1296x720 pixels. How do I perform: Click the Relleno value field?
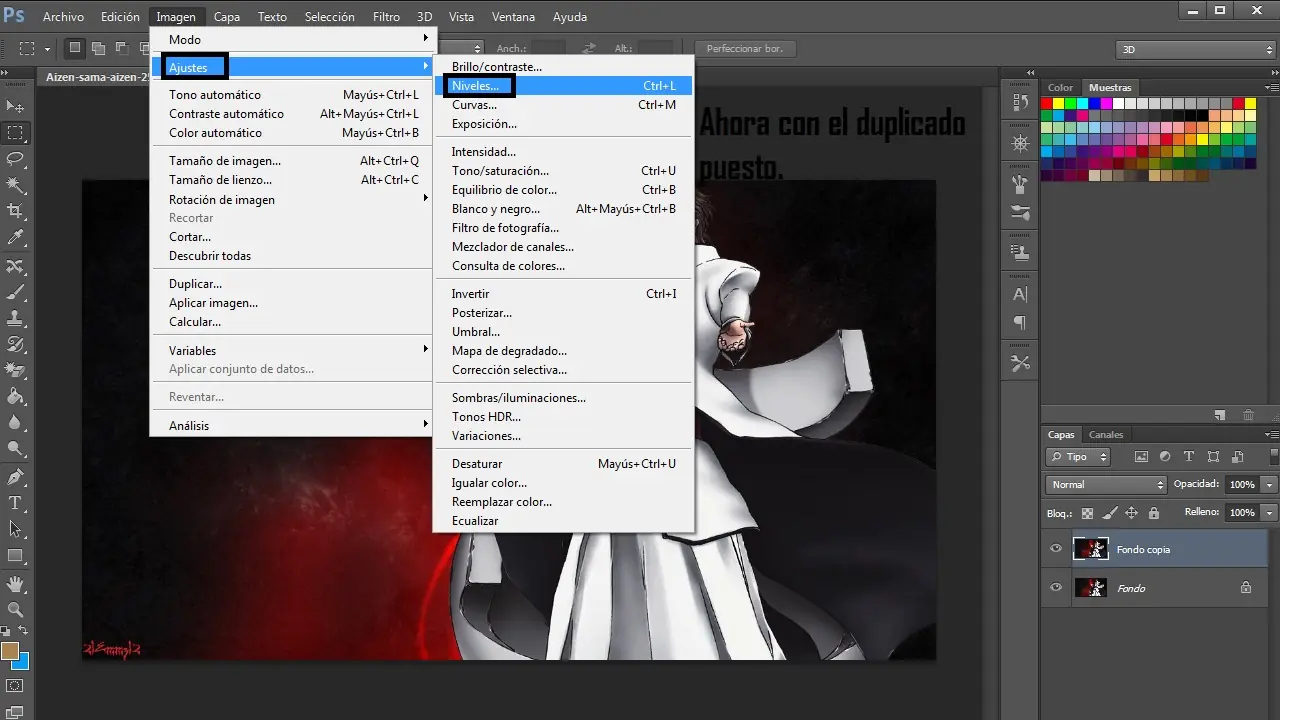coord(1242,513)
